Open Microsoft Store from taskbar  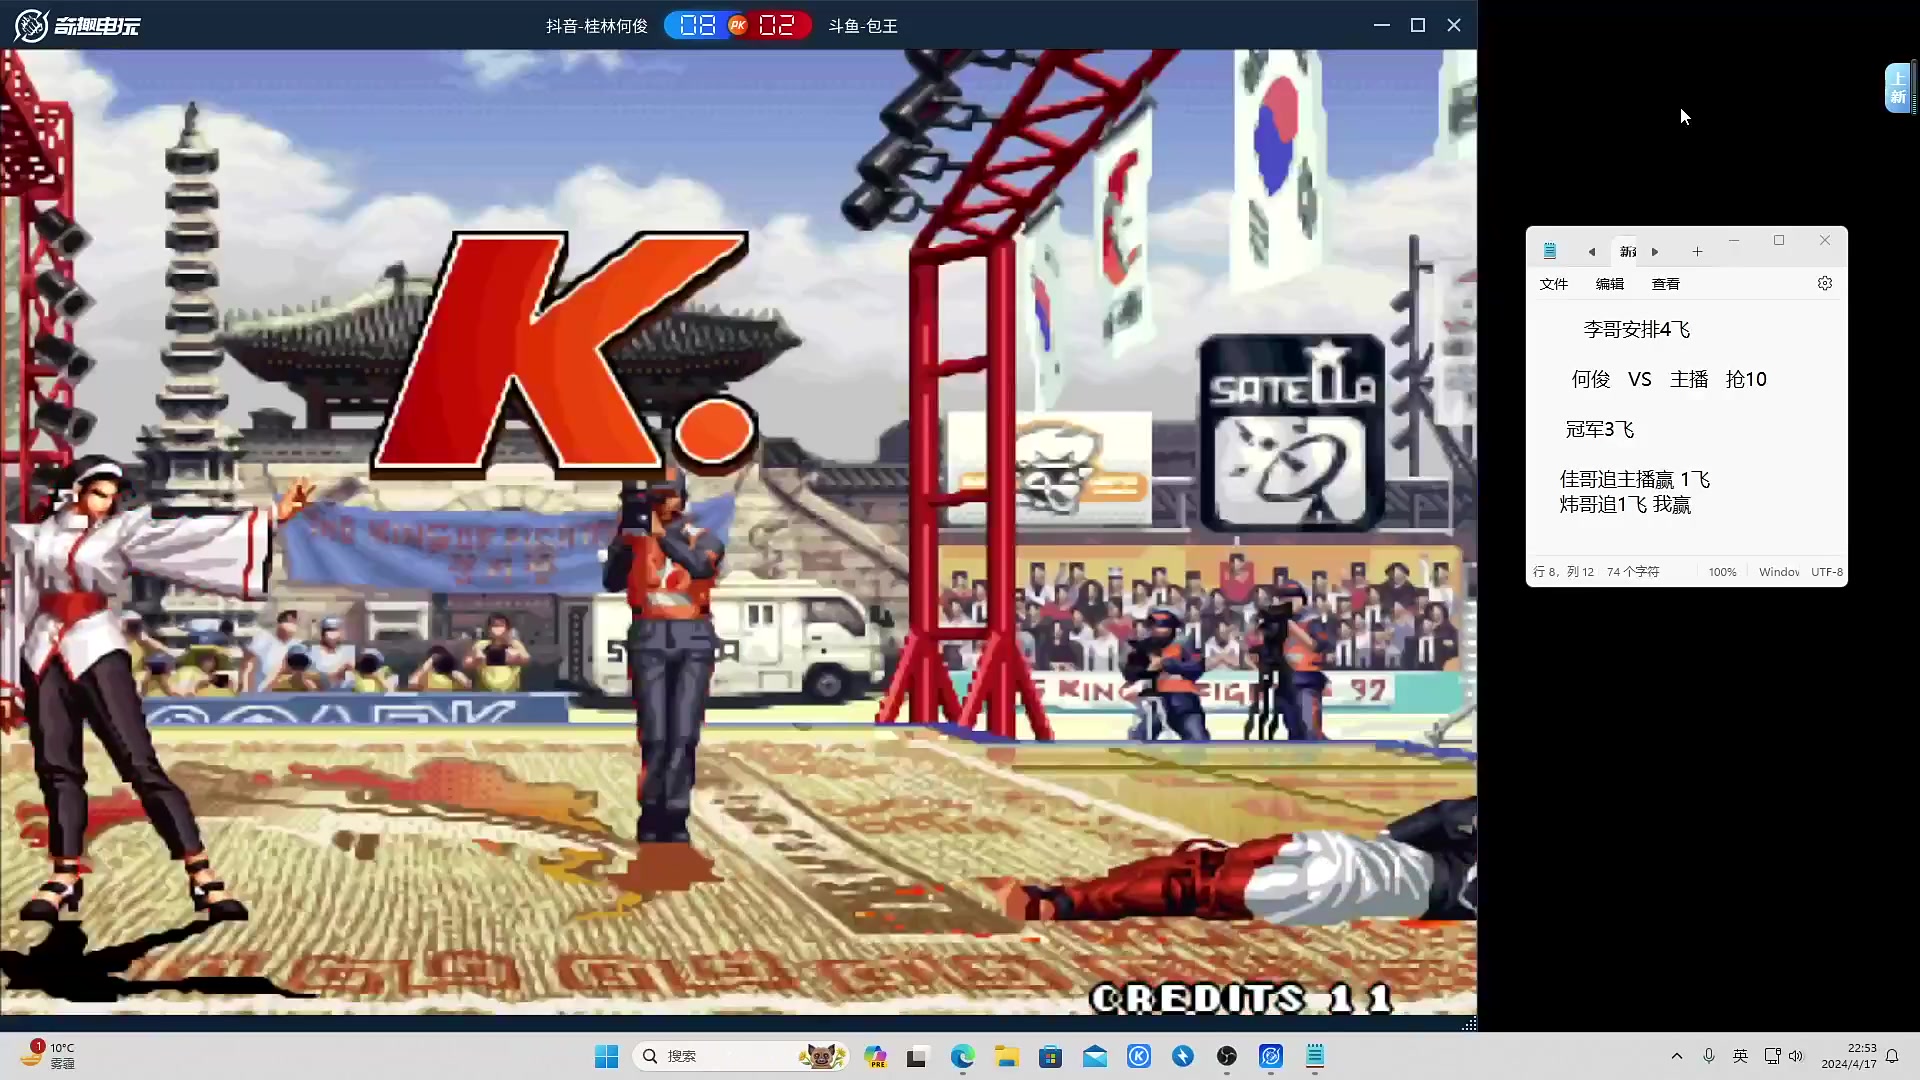click(x=1050, y=1056)
